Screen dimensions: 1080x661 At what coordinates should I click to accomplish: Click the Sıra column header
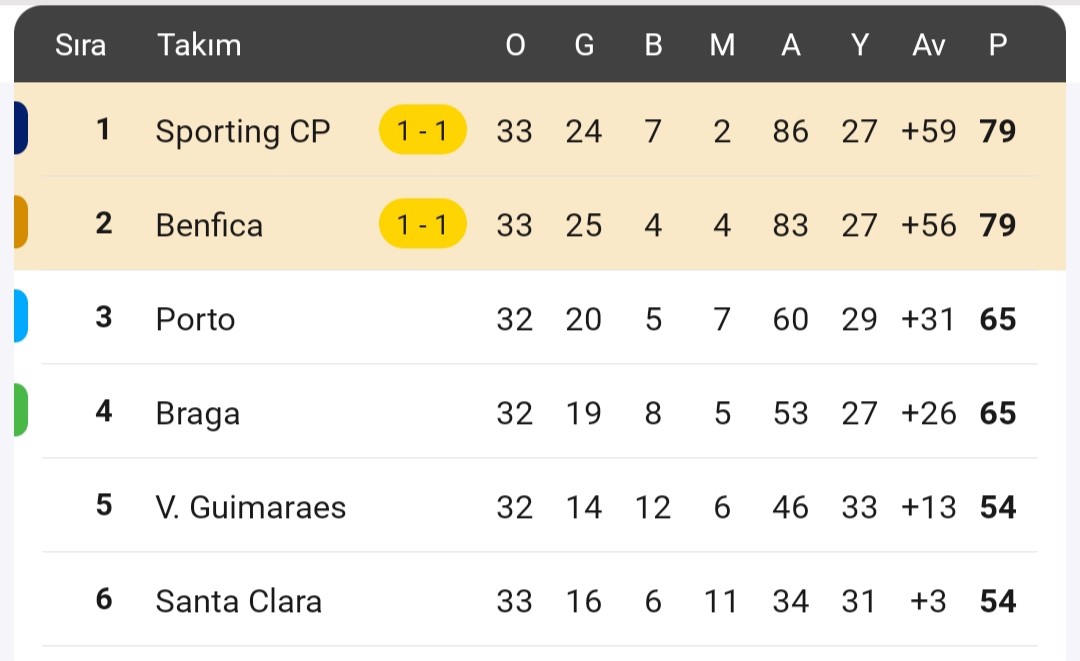pos(81,45)
